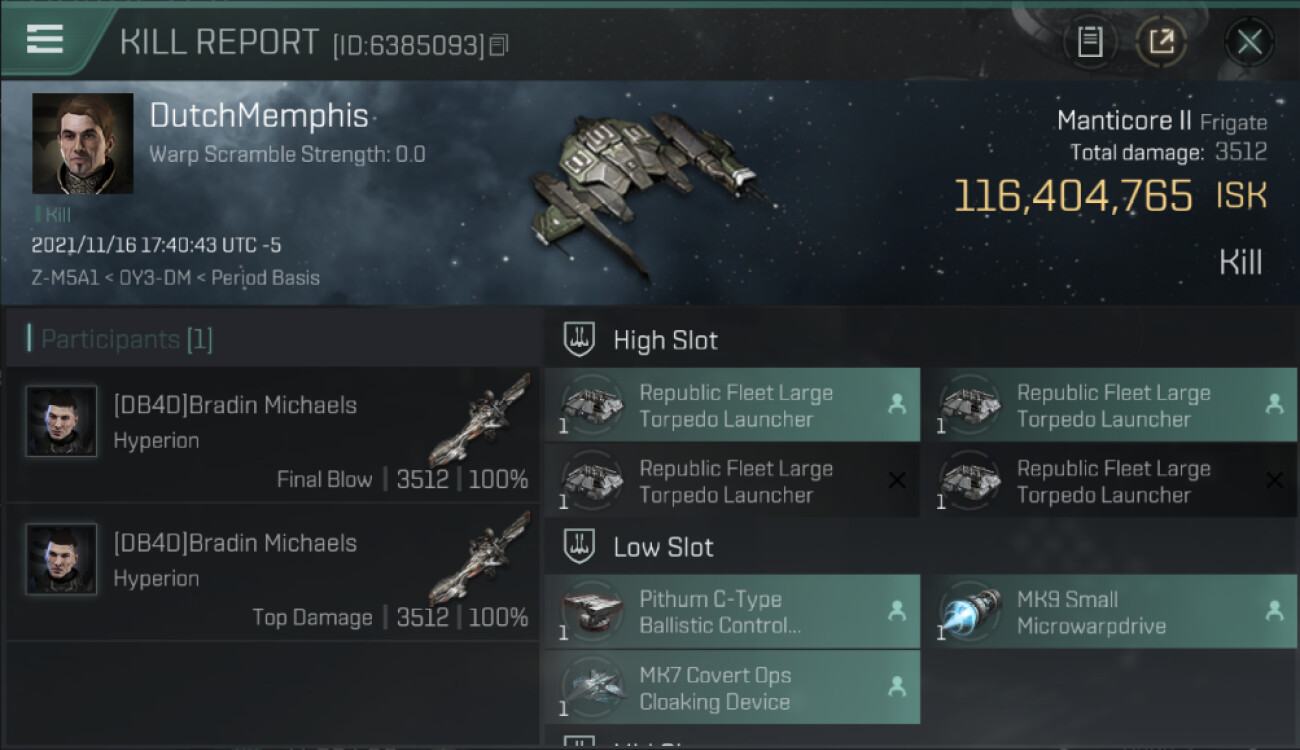Screen dimensions: 1300x750
Task: Click the MK9 Small Microwarpdrive icon
Action: pyautogui.click(x=970, y=611)
